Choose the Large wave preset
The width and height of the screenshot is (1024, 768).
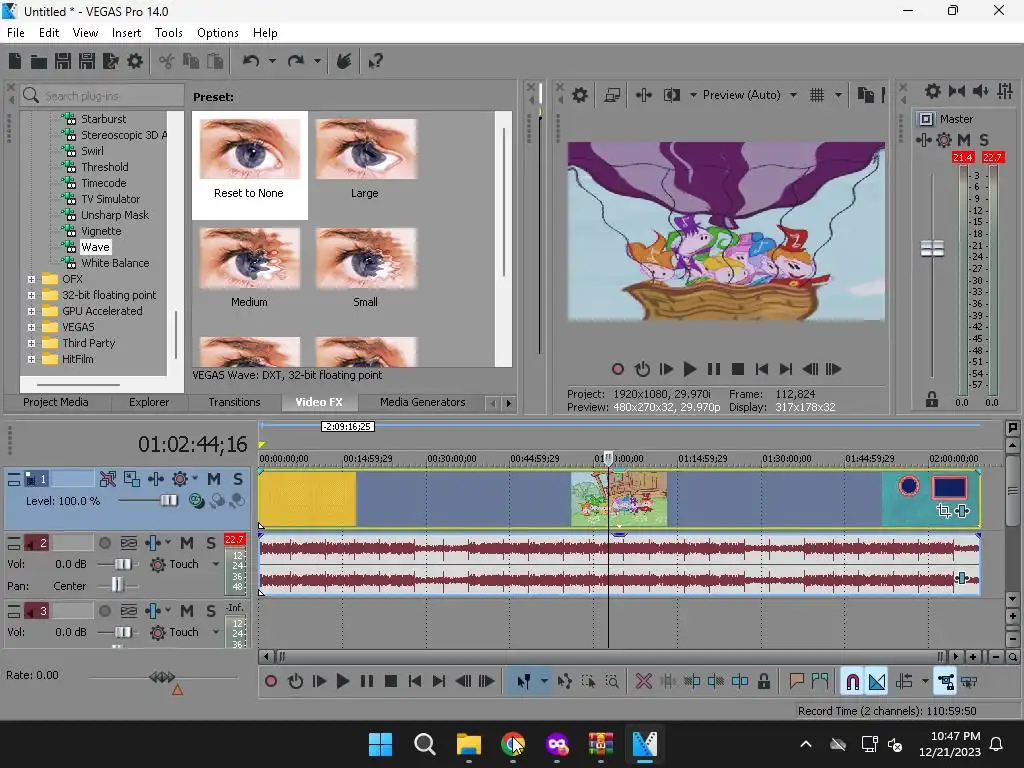[365, 160]
